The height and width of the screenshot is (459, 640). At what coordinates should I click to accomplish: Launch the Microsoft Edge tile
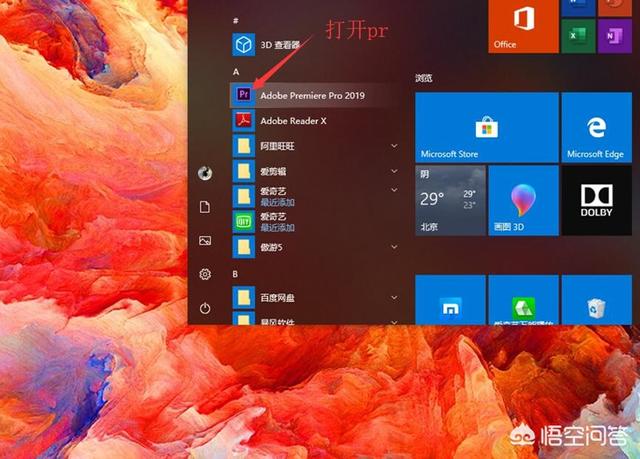[x=595, y=127]
